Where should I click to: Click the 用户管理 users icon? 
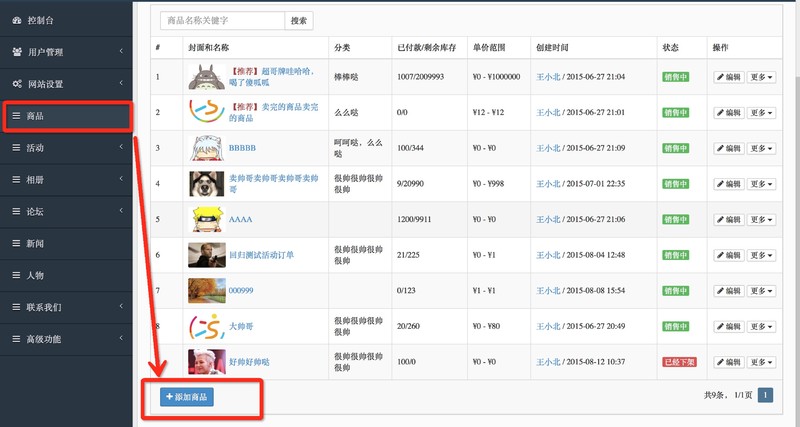17,52
